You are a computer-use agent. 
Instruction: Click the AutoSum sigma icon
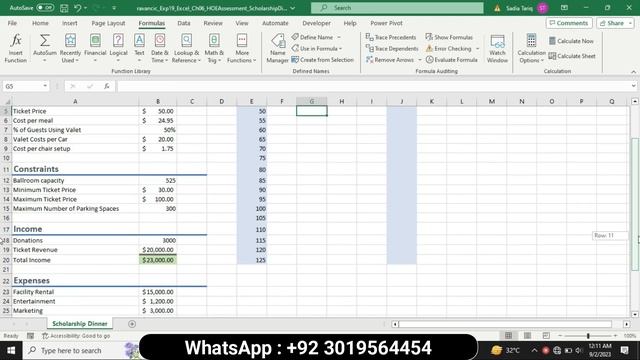tap(44, 40)
